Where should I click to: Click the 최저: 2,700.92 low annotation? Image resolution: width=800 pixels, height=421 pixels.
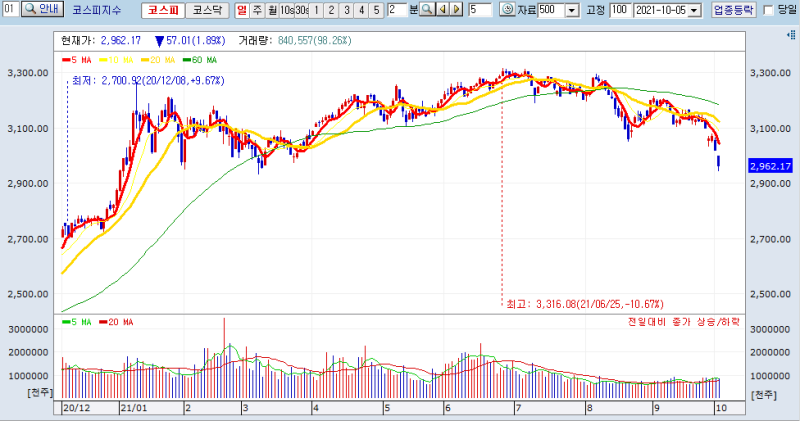(148, 81)
